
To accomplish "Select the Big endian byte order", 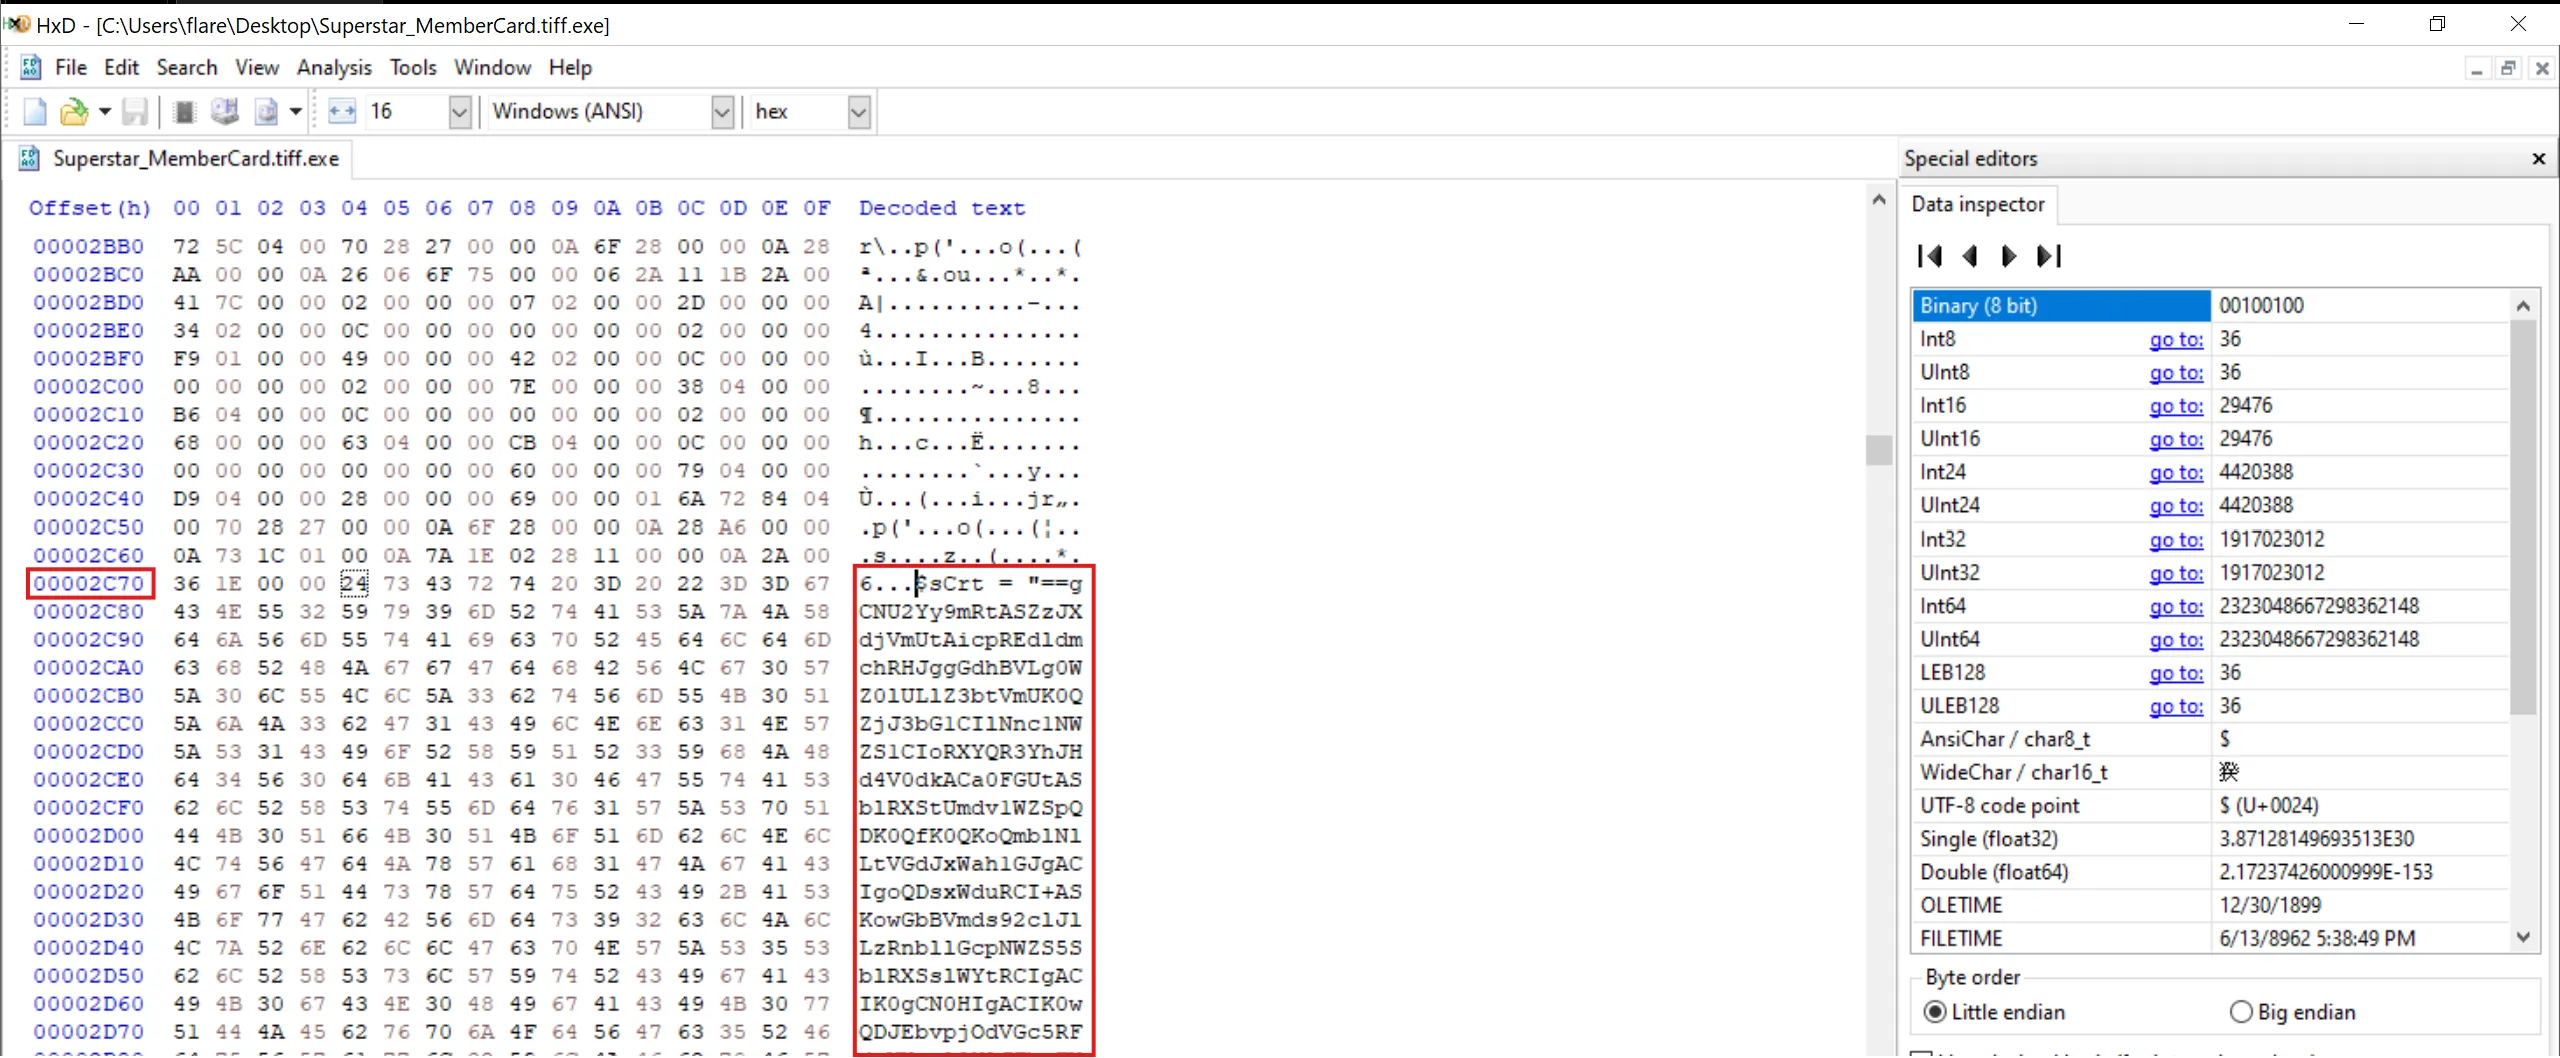I will (2241, 1012).
